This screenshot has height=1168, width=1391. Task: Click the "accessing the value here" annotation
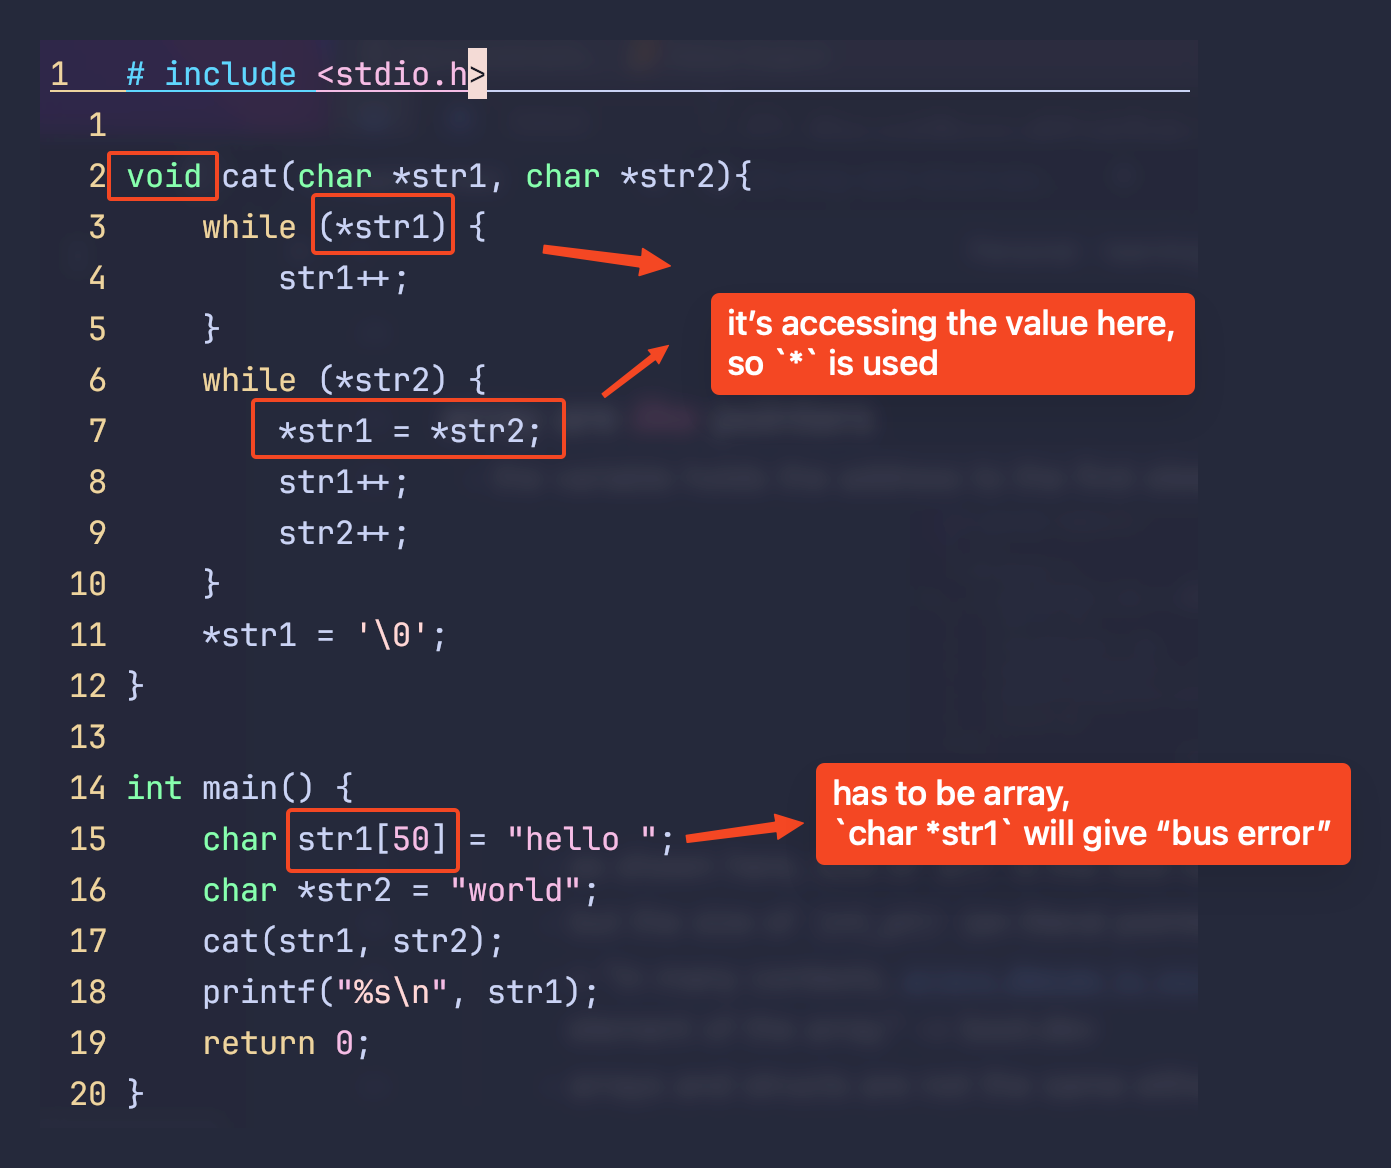click(x=951, y=343)
